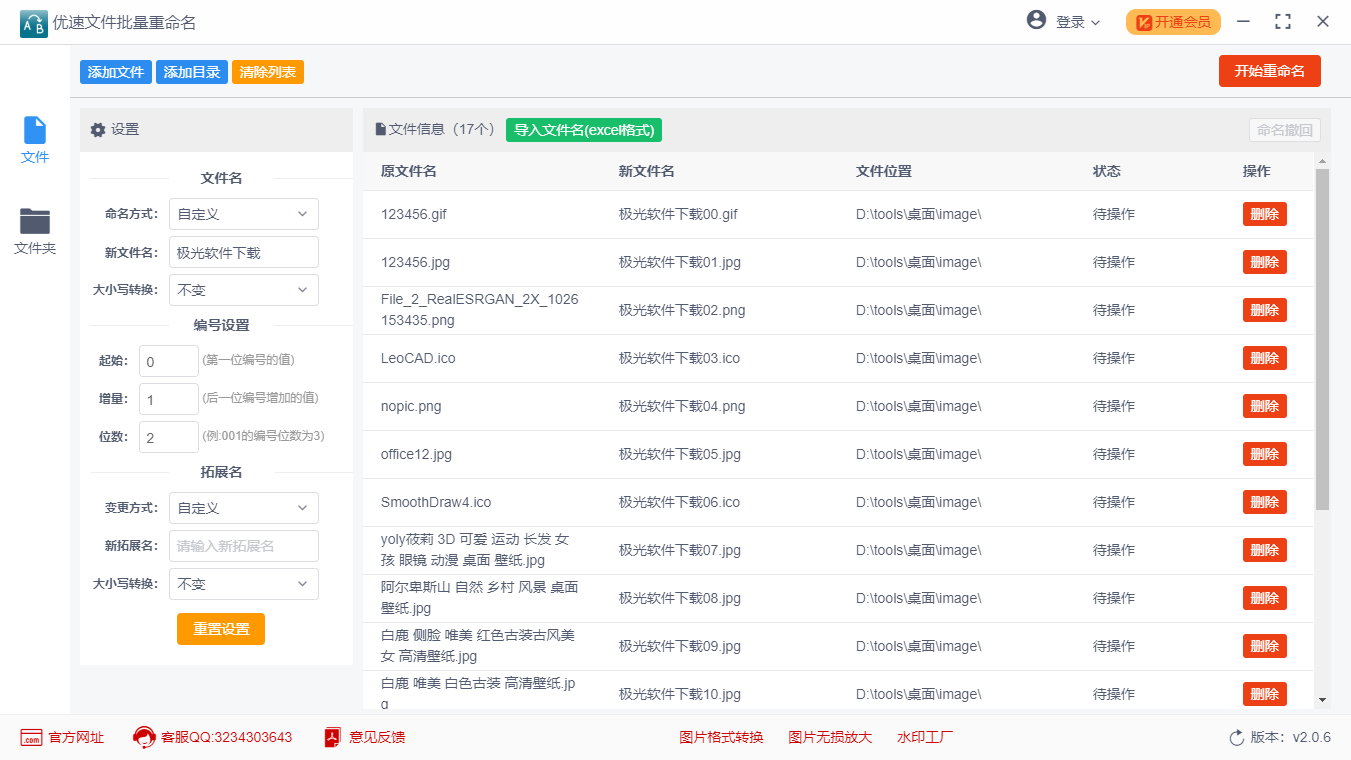Image resolution: width=1351 pixels, height=760 pixels.
Task: Open 拓展名 大小写转换 dropdown
Action: coord(244,584)
